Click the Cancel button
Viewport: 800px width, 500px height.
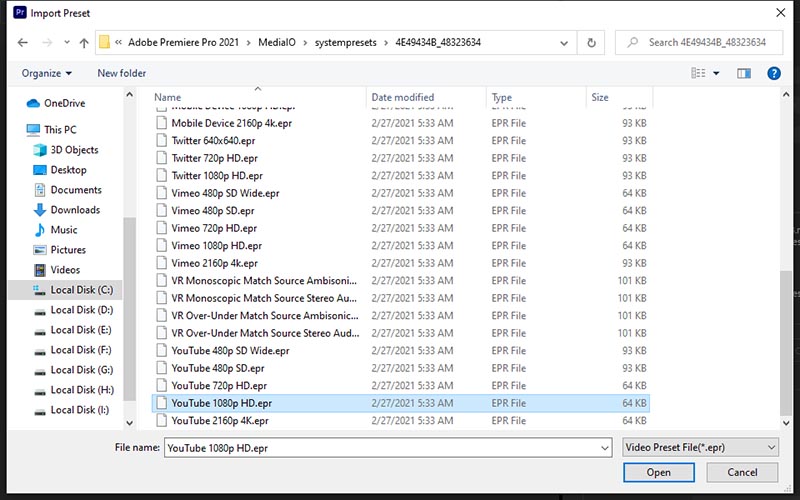tap(742, 472)
